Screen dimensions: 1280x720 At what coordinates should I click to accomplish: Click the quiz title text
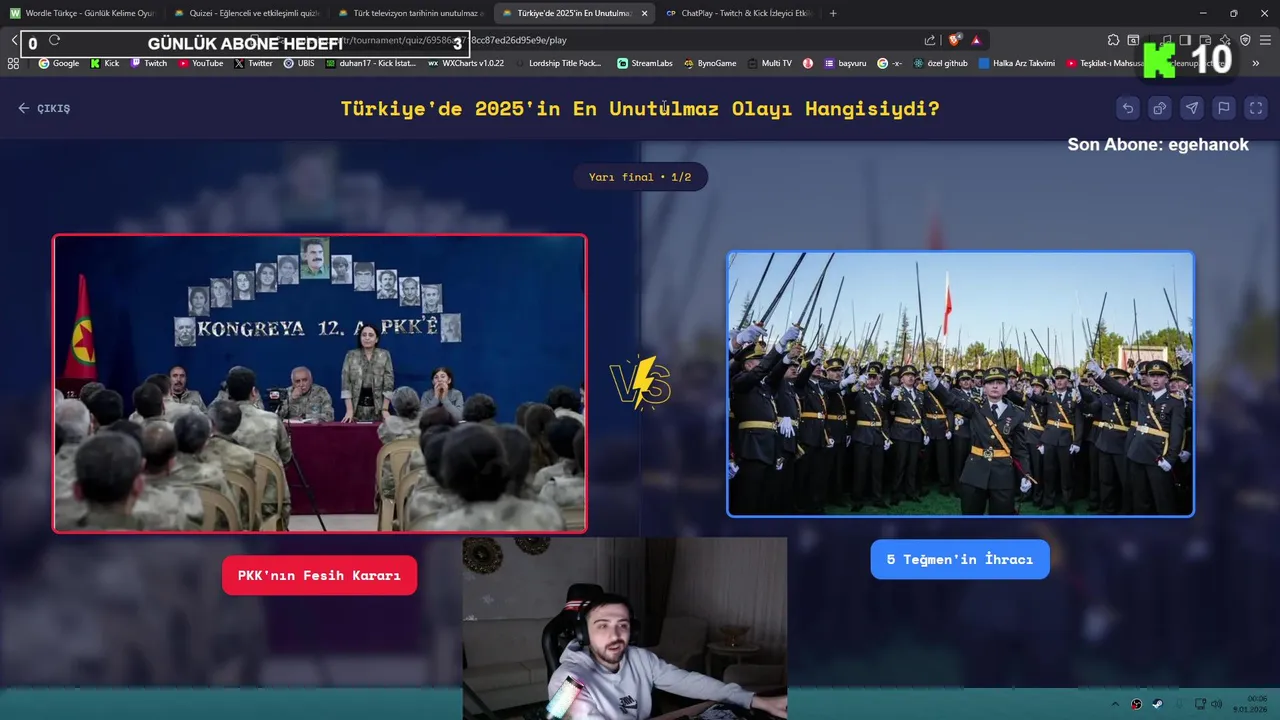640,108
